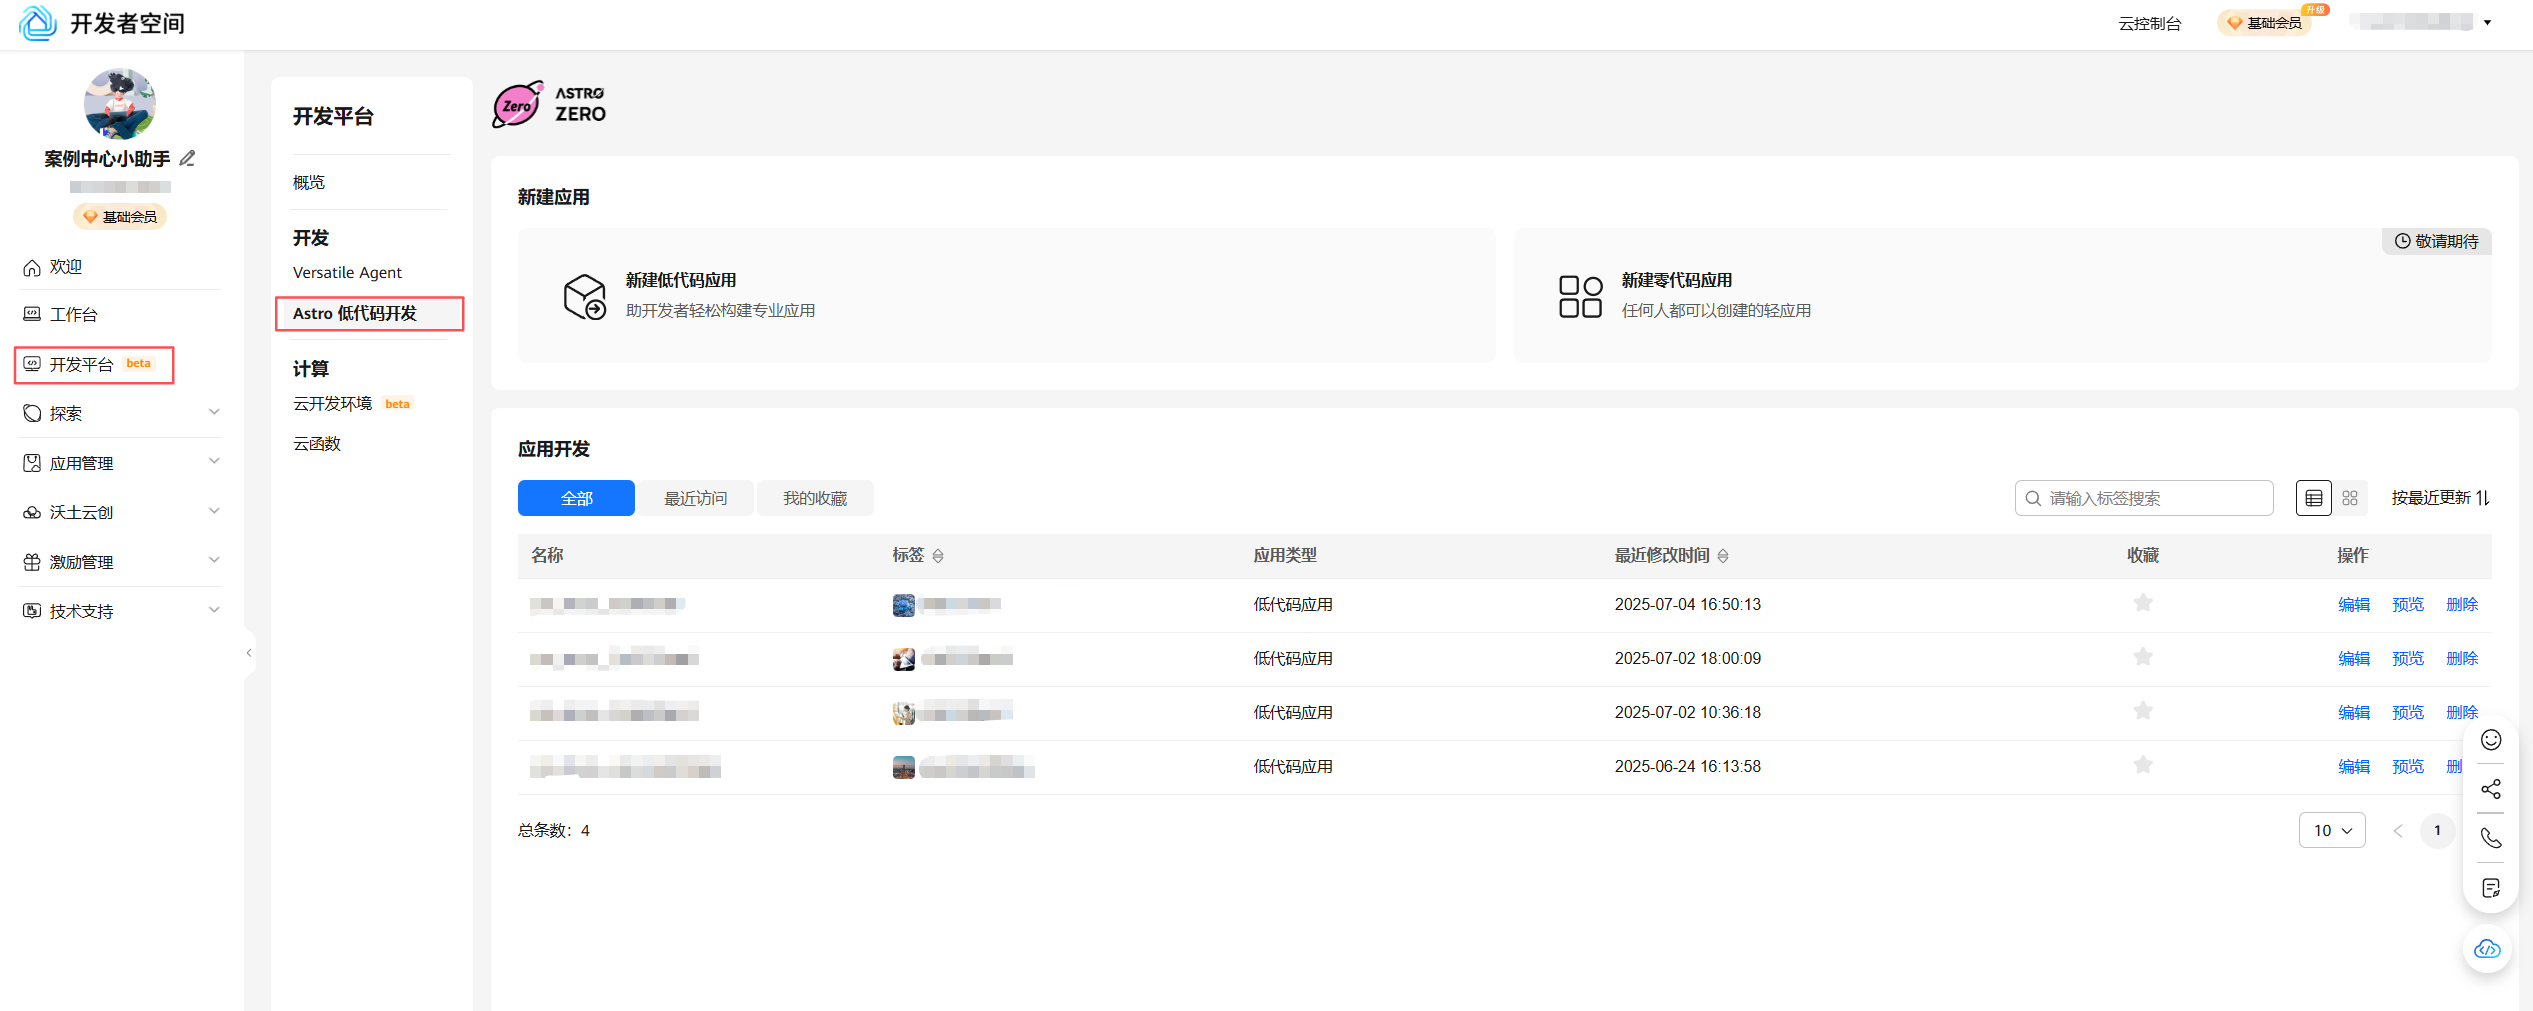Switch to the 最近访问 tab
This screenshot has height=1011, width=2533.
(695, 498)
